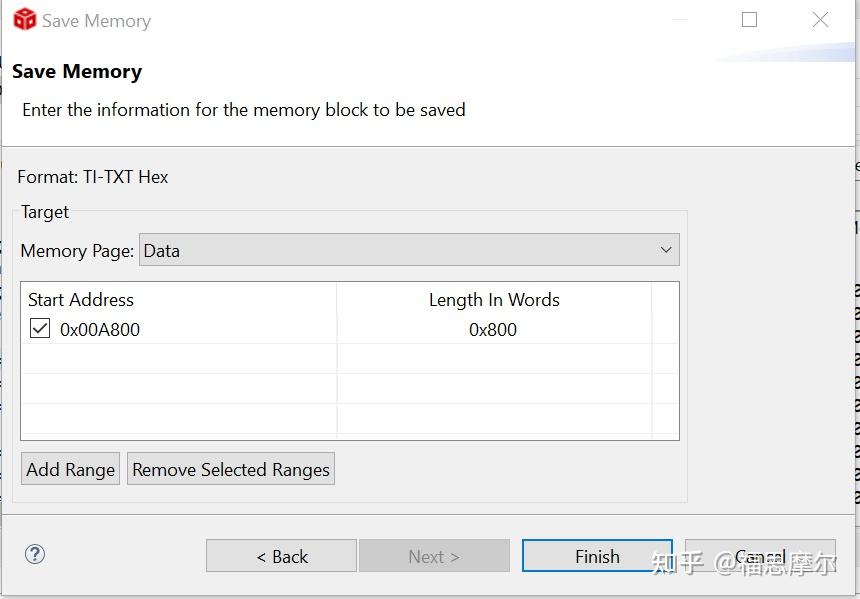Viewport: 860px width, 599px height.
Task: Select the 0x800 length value cell
Action: click(x=493, y=329)
